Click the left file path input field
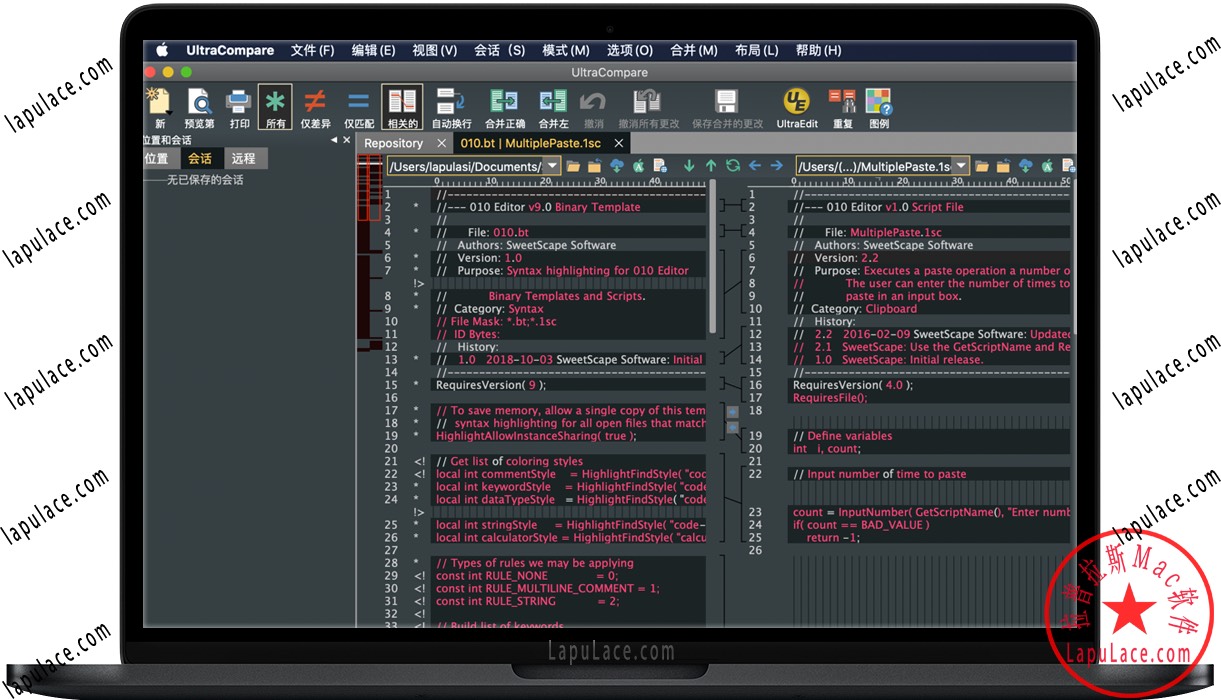This screenshot has width=1221, height=700. [464, 166]
